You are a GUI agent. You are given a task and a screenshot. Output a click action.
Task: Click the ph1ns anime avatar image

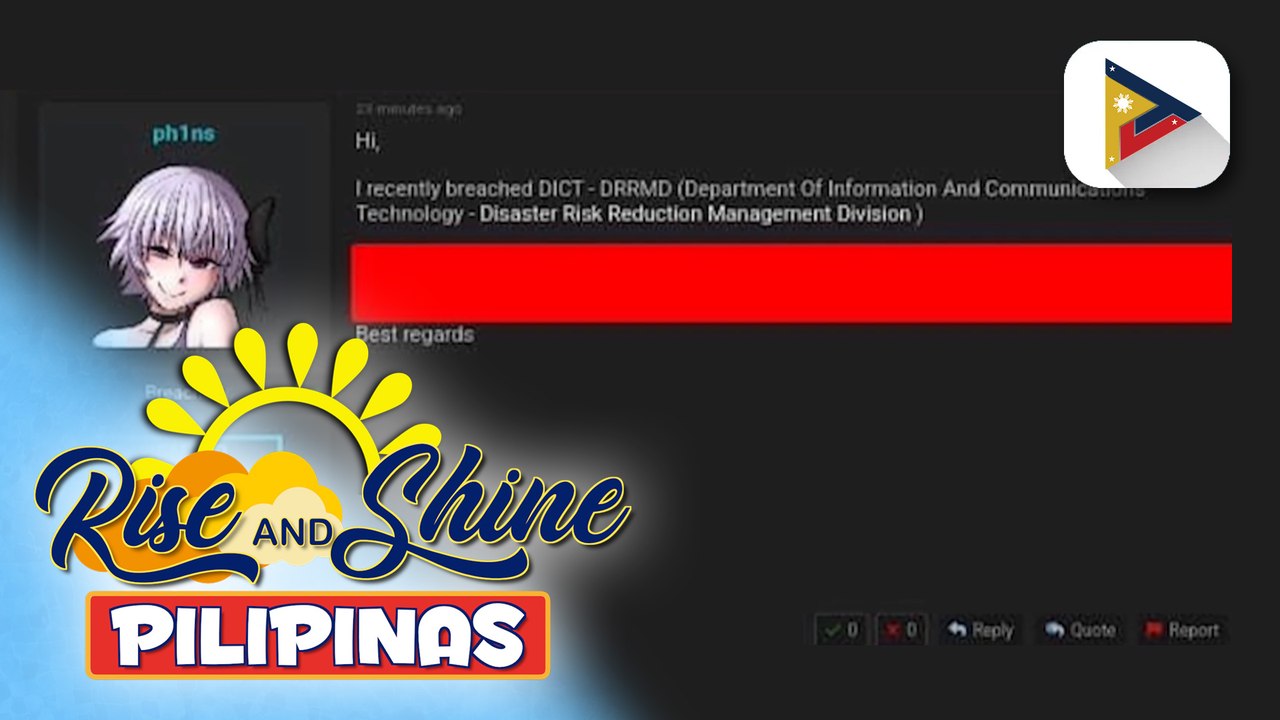[184, 257]
